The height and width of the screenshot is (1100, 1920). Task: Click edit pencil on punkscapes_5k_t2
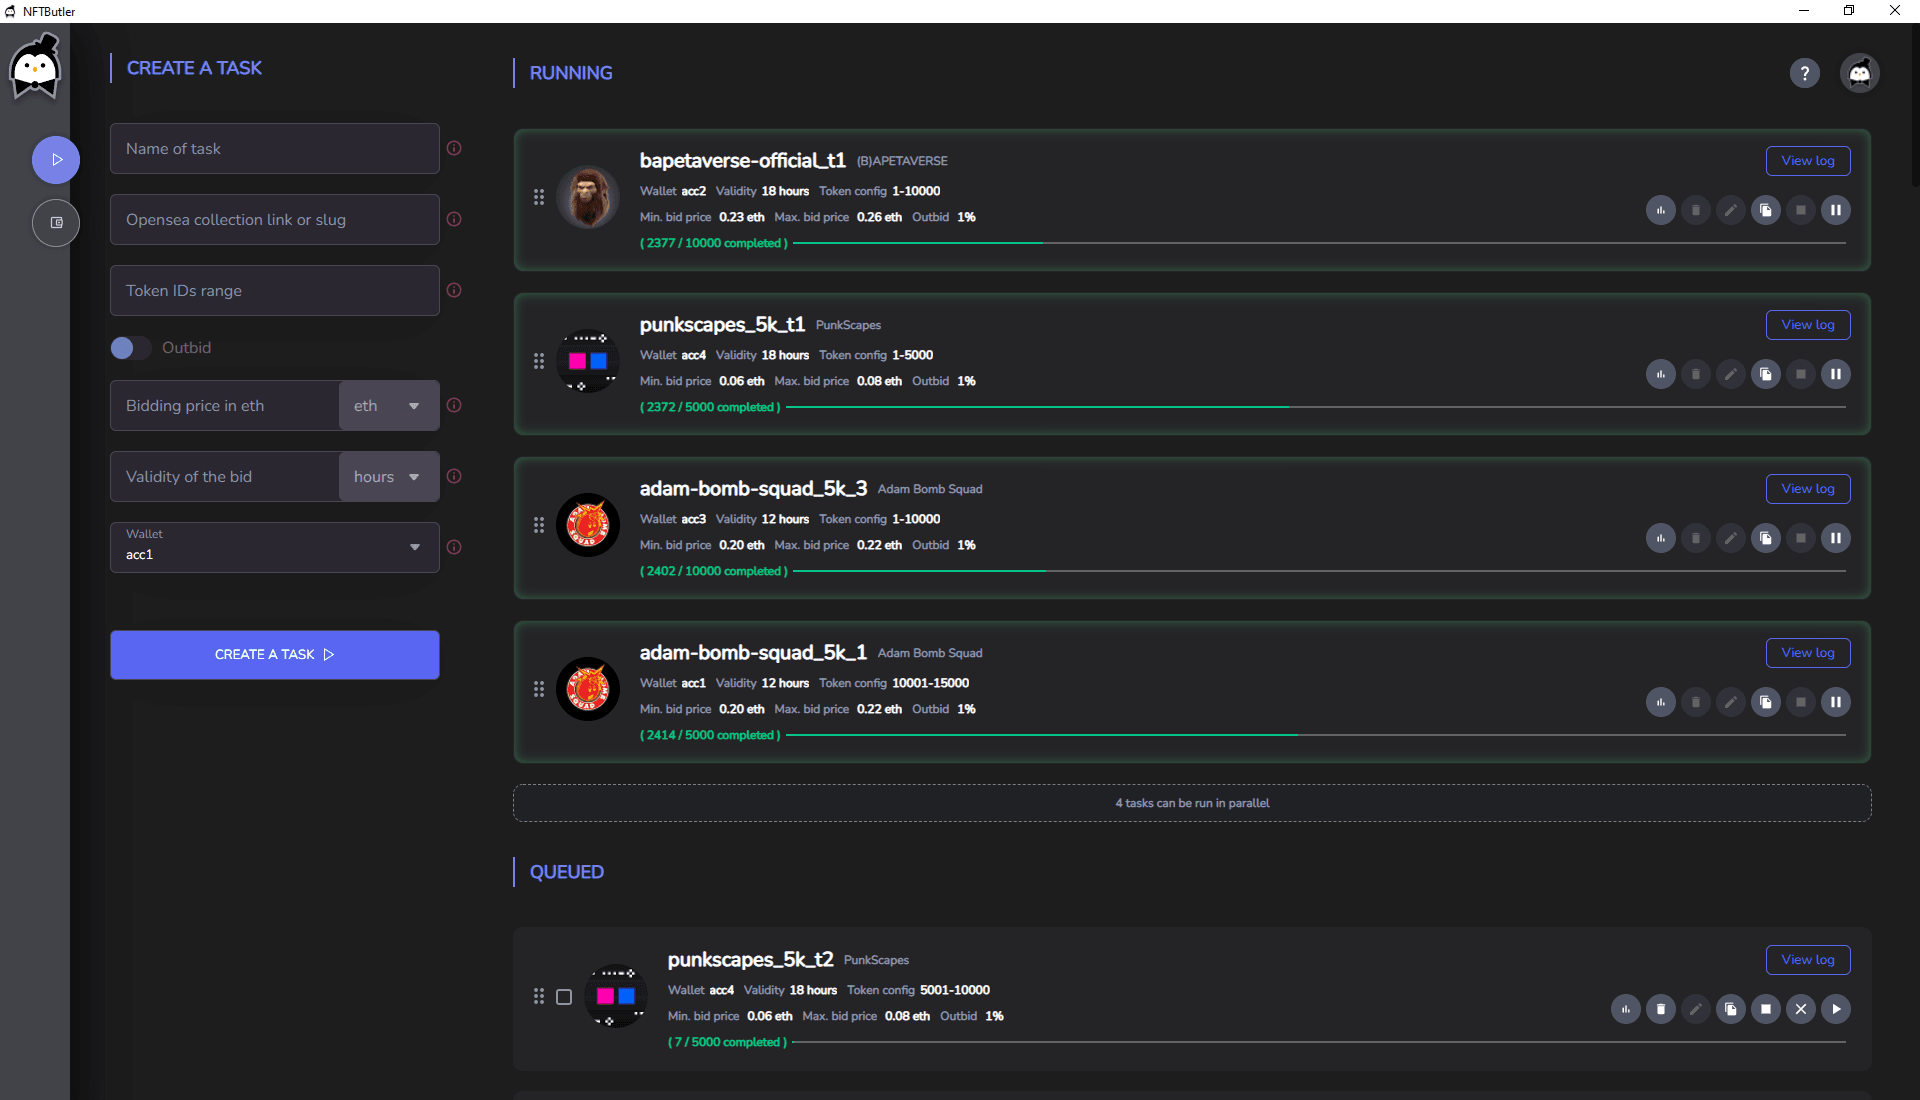point(1696,1009)
